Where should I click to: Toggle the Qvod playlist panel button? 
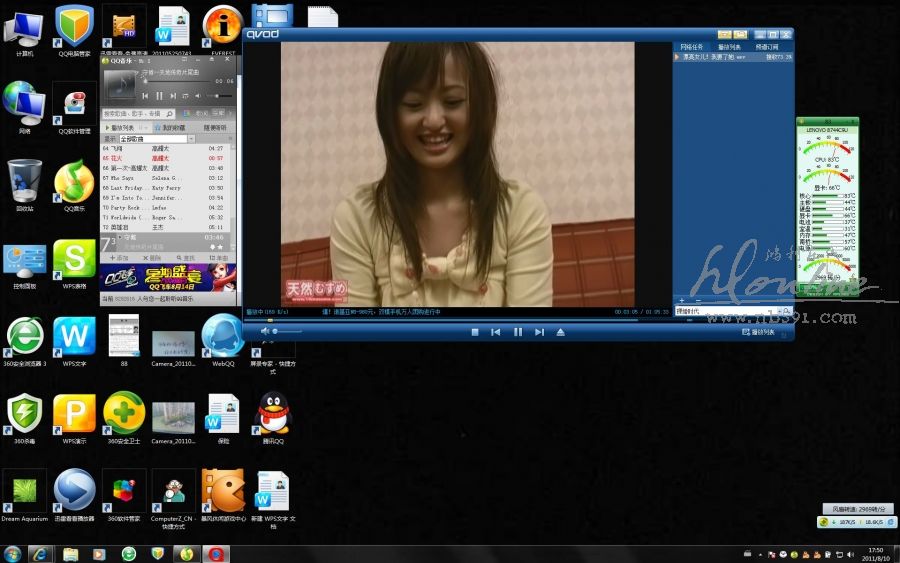click(x=758, y=332)
